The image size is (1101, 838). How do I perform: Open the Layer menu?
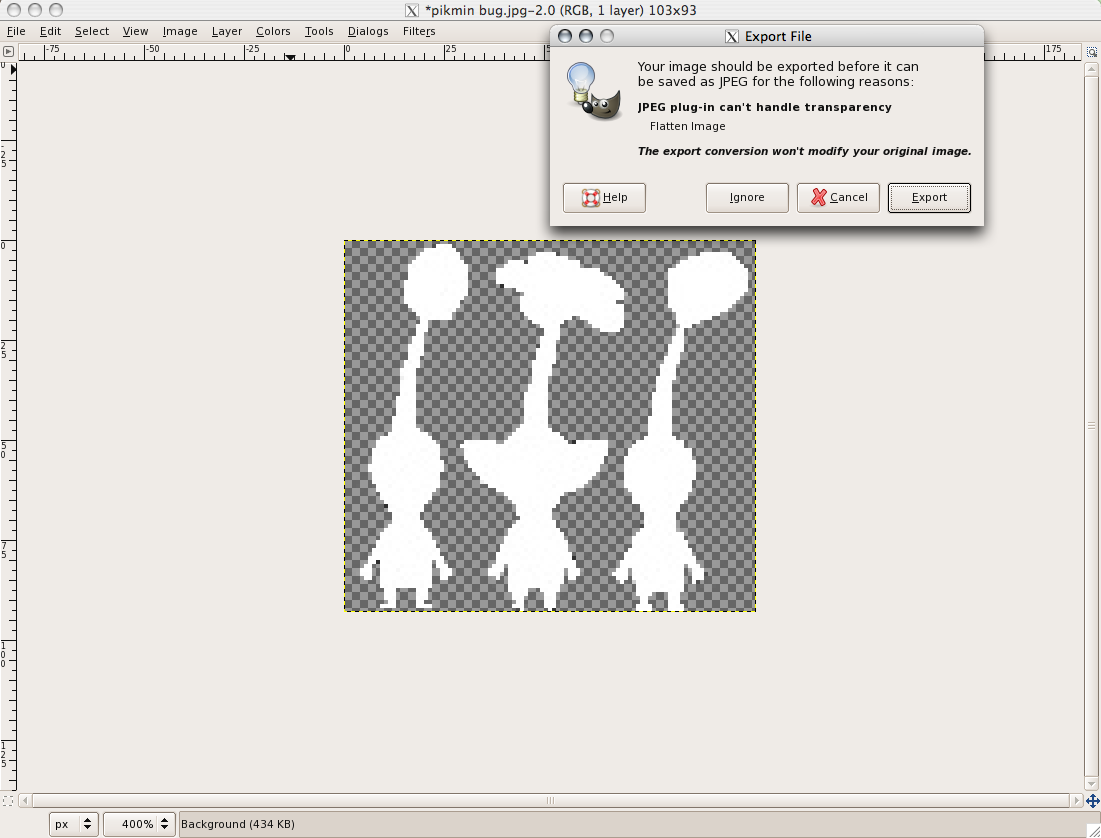(x=227, y=31)
